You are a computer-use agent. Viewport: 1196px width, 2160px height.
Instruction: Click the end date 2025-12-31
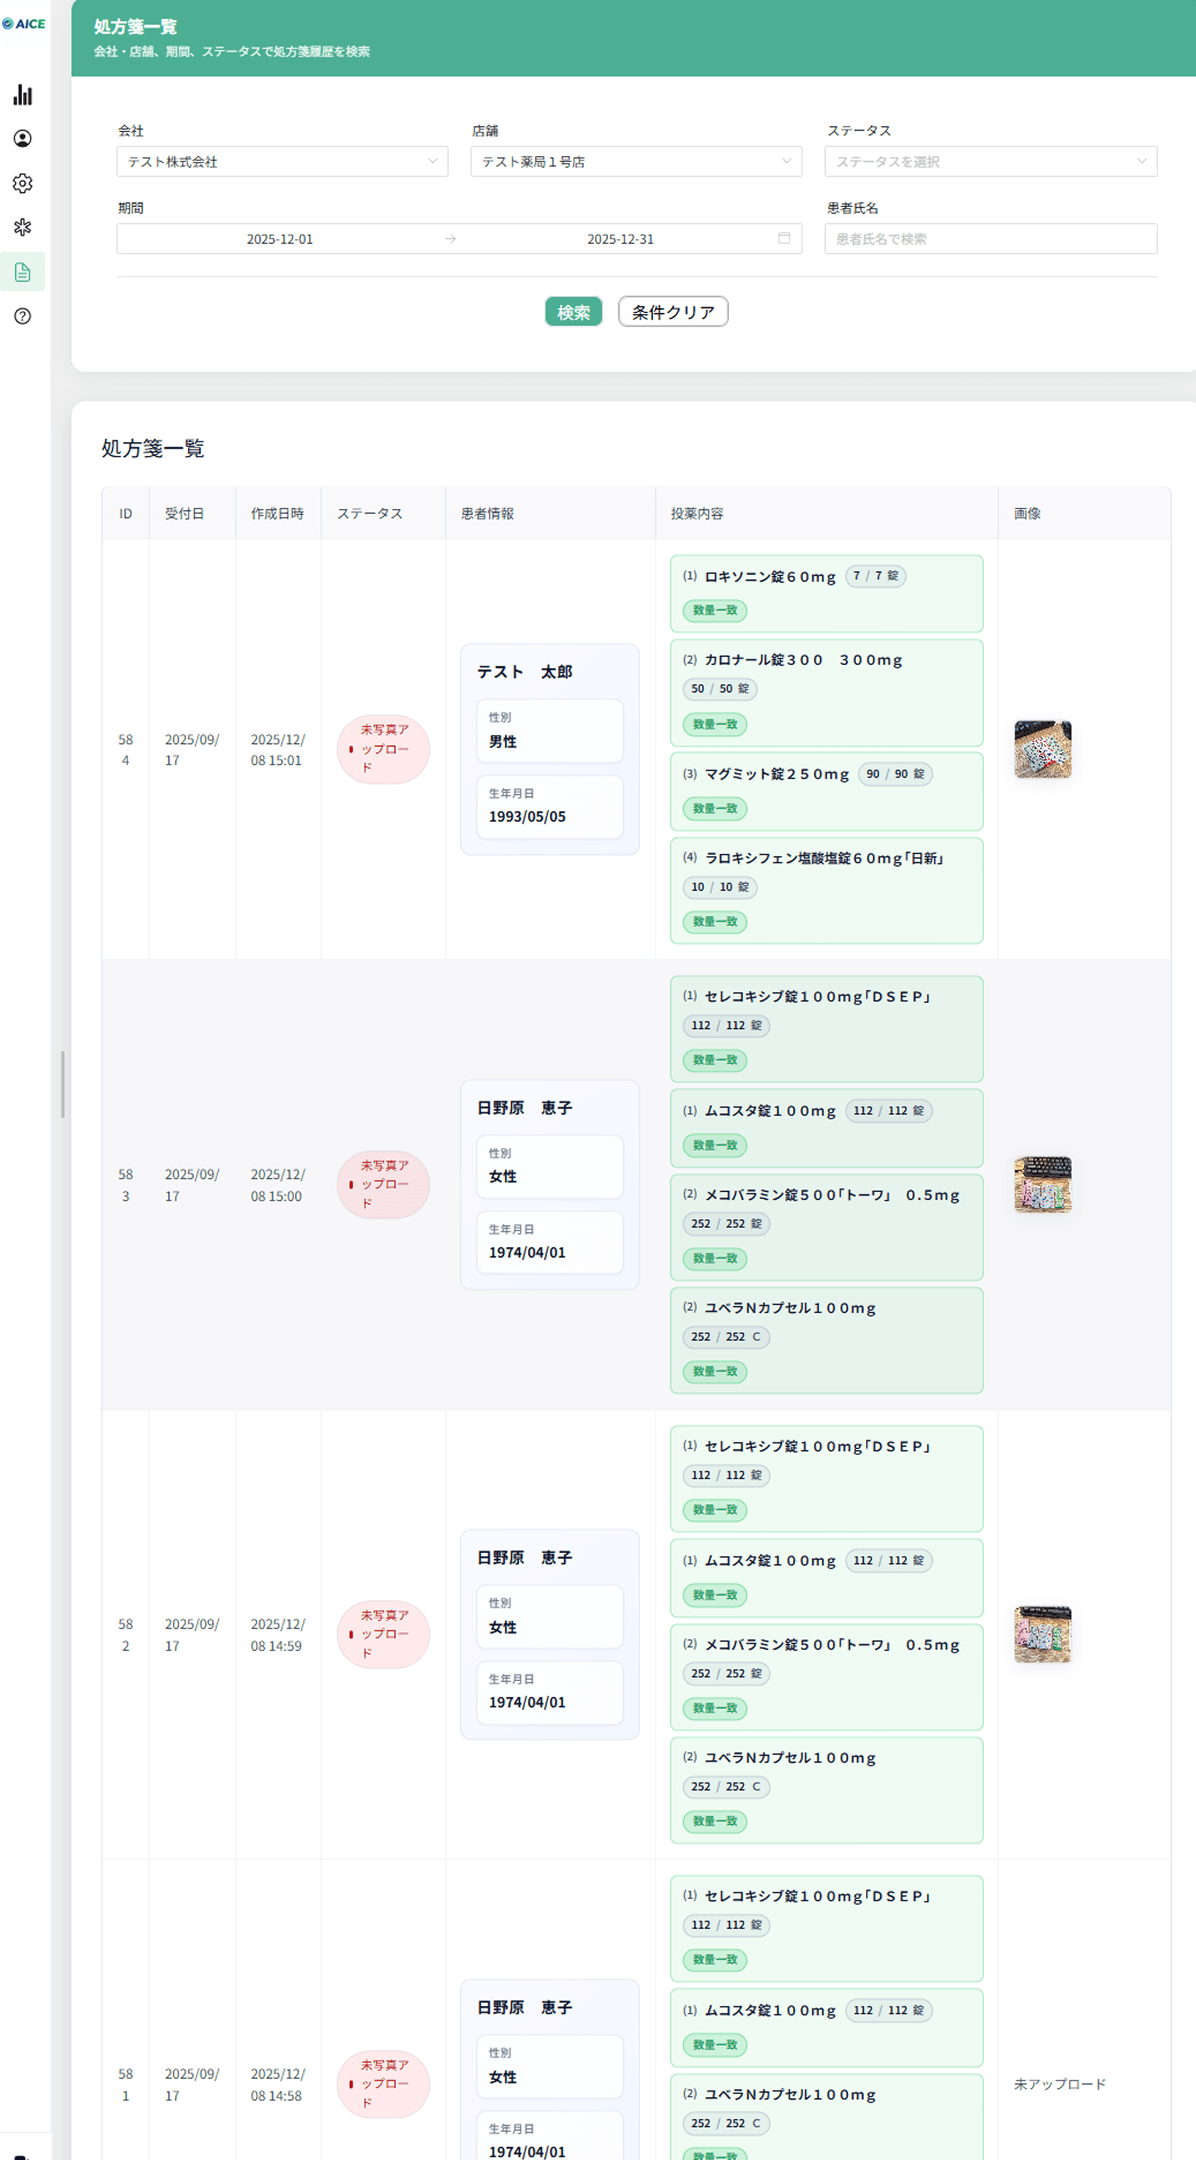click(620, 239)
